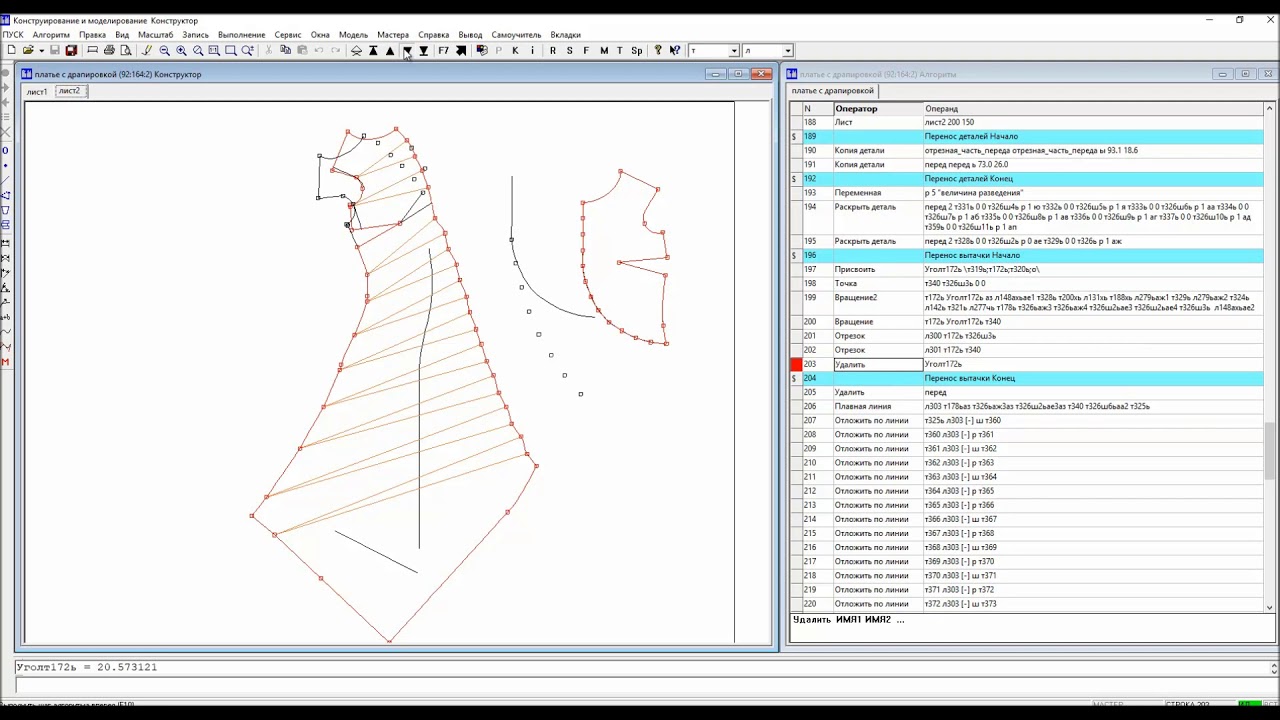
Task: Click the red marker on row 203
Action: click(796, 364)
